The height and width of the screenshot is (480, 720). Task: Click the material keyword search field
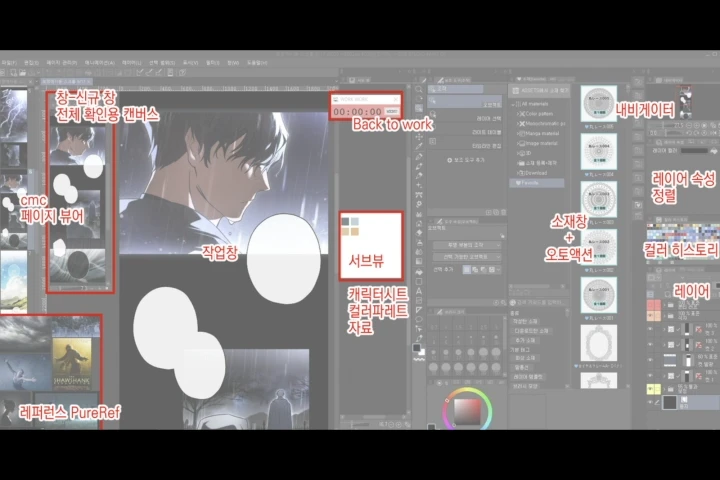click(x=539, y=303)
